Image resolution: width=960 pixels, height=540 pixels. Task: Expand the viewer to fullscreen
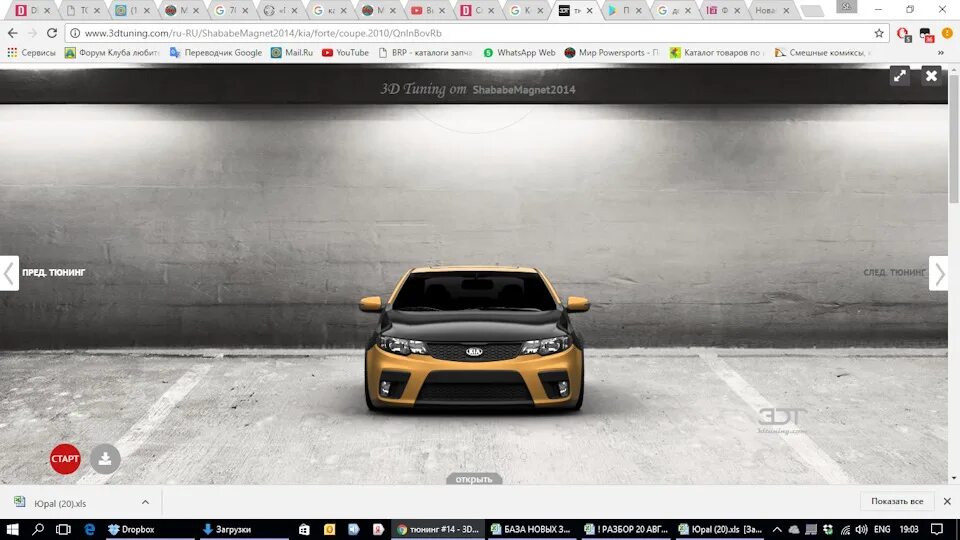899,76
